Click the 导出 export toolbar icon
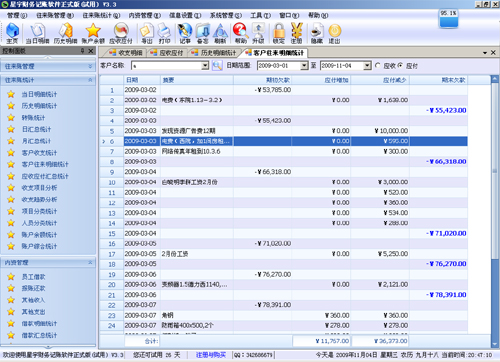The width and height of the screenshot is (500, 362). [147, 33]
